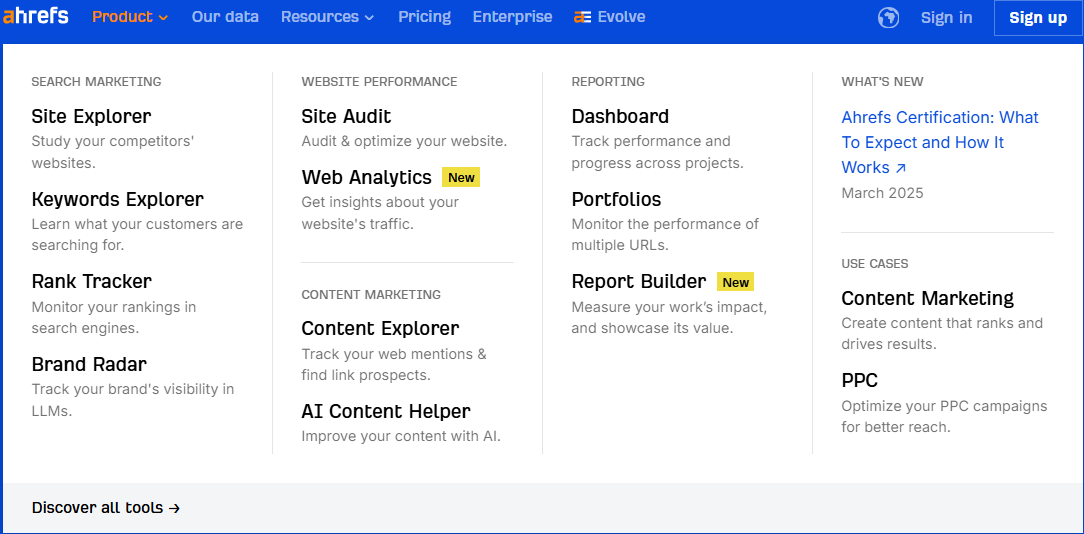
Task: Click 'Audit & optimize your website.' text
Action: tap(404, 141)
